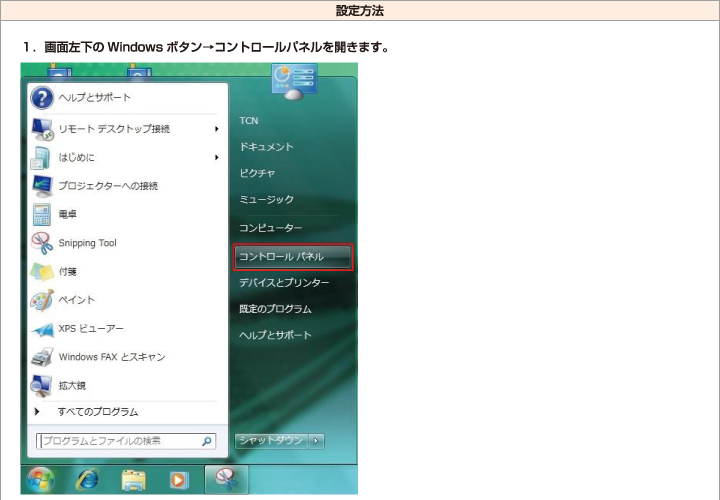Screen dimensions: 720x500
Task: Open デバイスとプリンター link
Action: (x=284, y=283)
